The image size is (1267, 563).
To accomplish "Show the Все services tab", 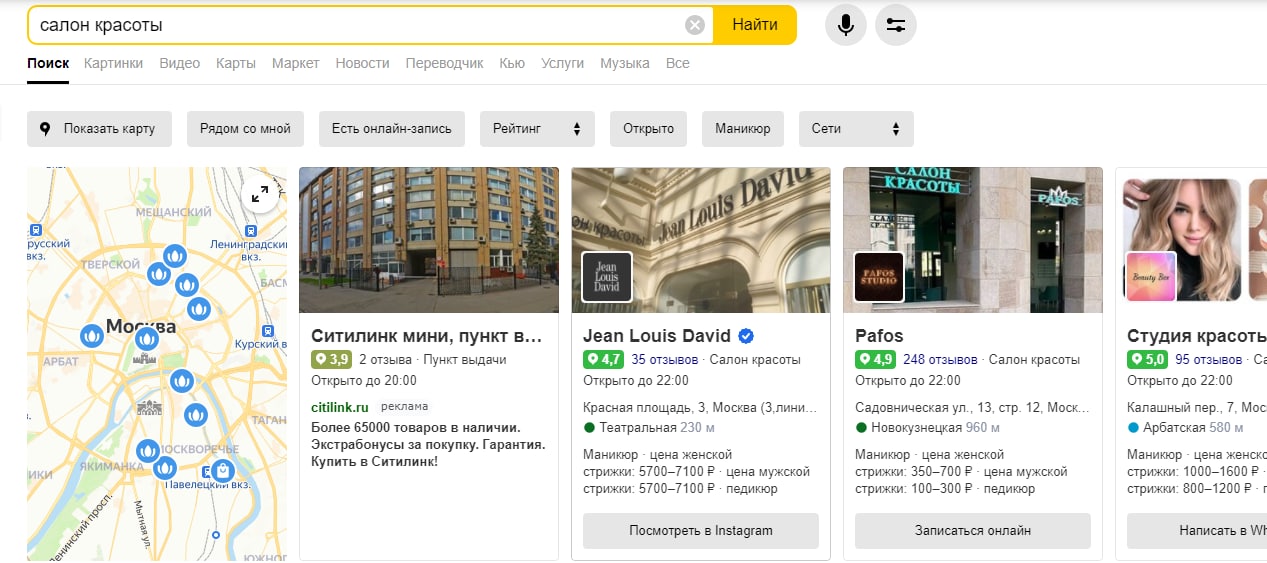I will pos(678,63).
